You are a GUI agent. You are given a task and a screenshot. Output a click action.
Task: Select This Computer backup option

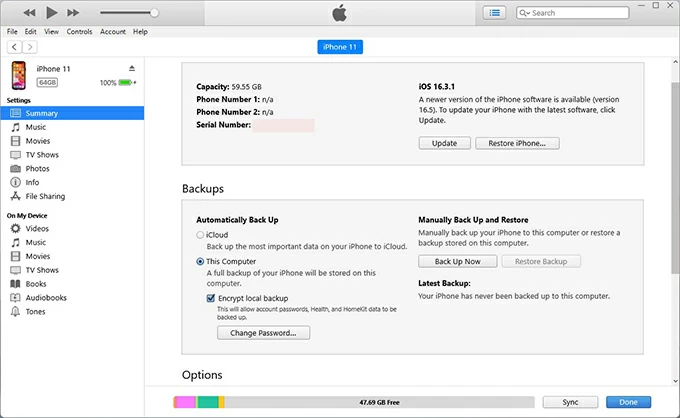point(201,261)
